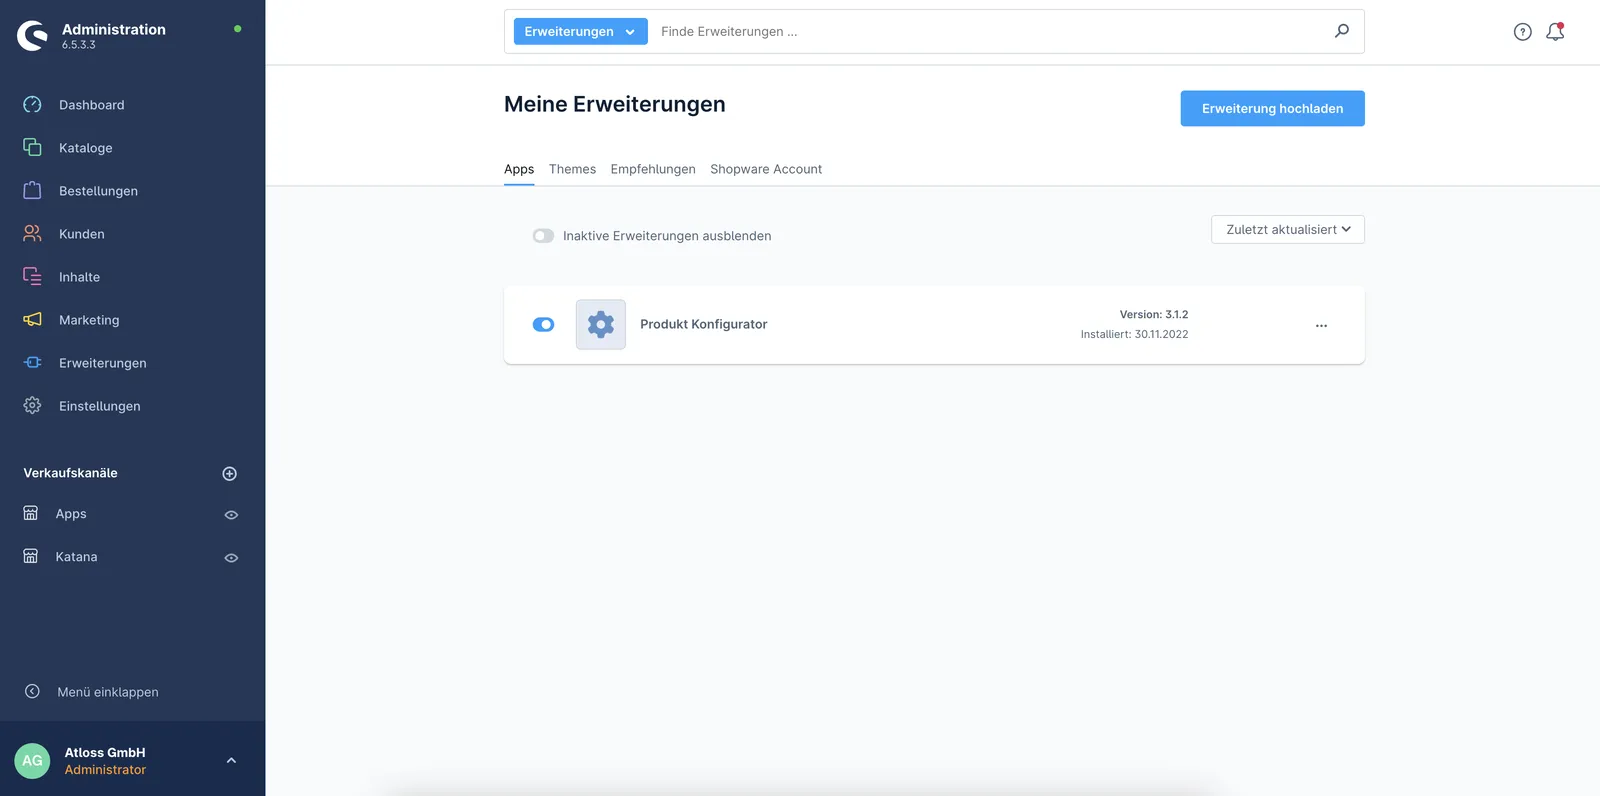The height and width of the screenshot is (796, 1600).
Task: Toggle visibility eye for Apps channel
Action: (231, 515)
